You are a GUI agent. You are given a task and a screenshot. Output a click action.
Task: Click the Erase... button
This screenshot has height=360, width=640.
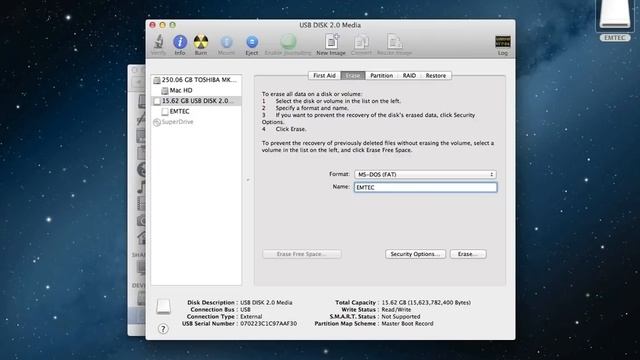click(468, 254)
